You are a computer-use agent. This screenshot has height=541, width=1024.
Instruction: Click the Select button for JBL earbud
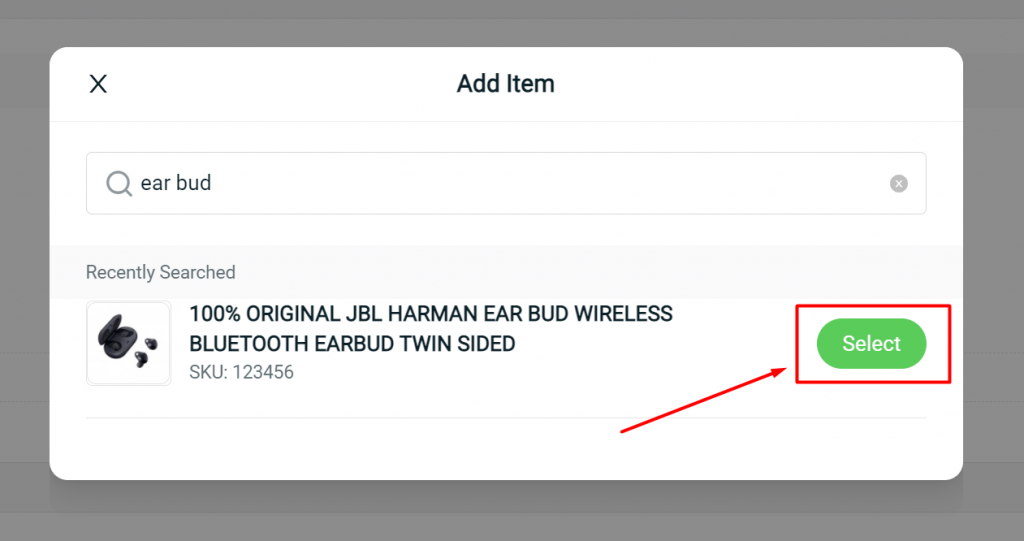(x=871, y=344)
